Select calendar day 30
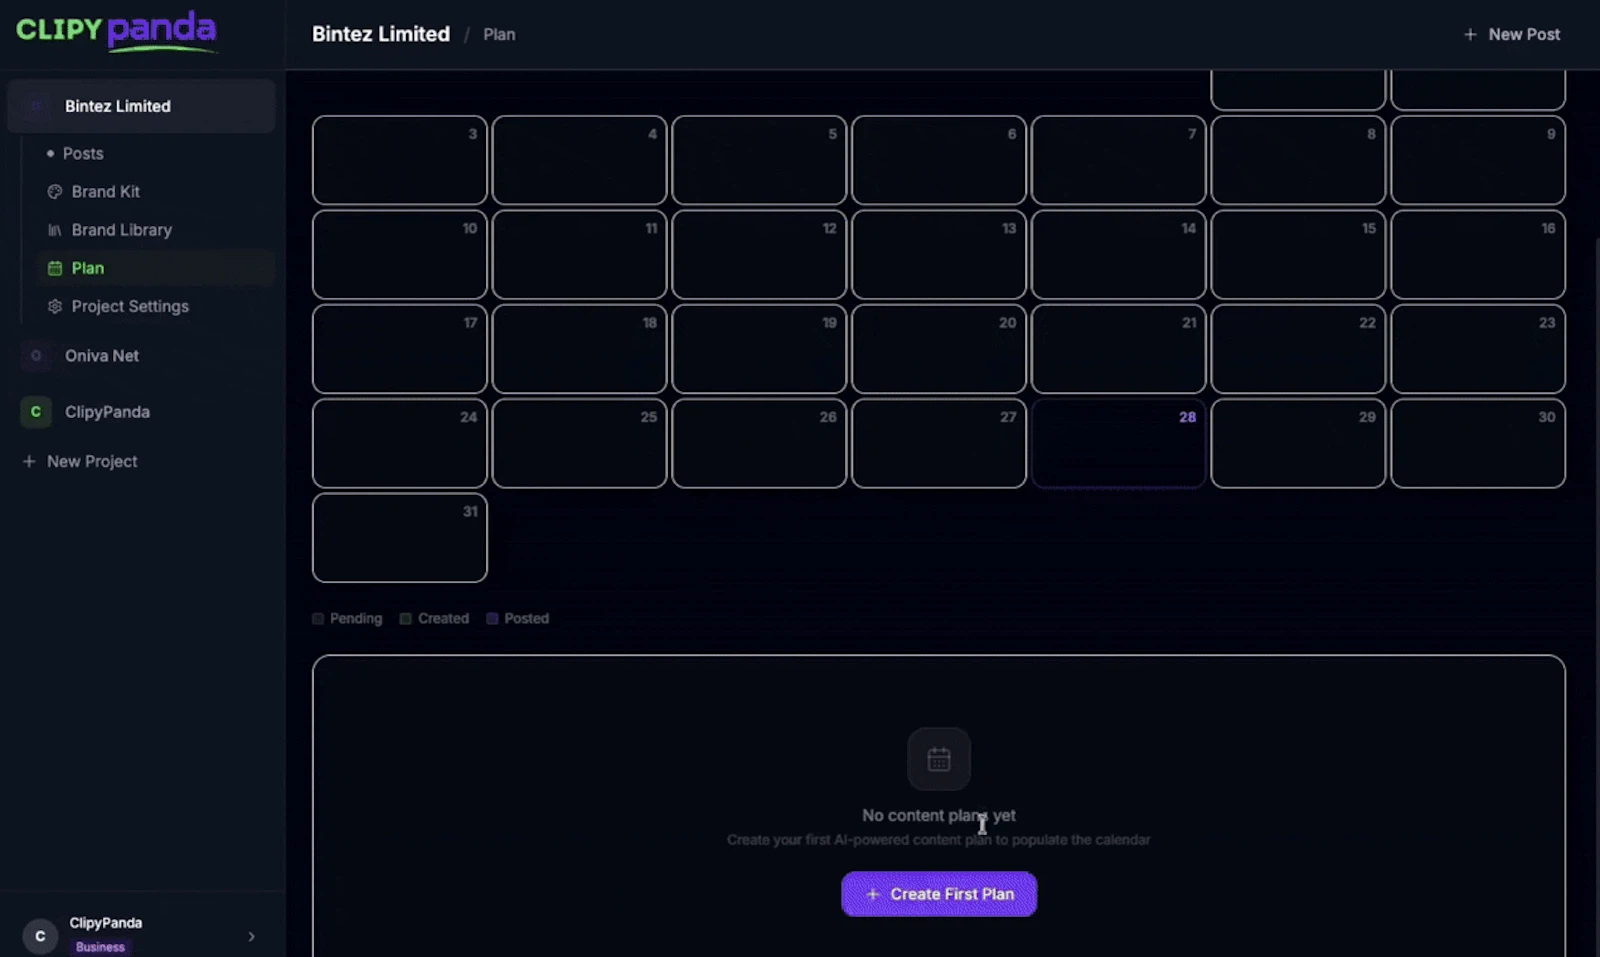The image size is (1600, 957). tap(1478, 443)
